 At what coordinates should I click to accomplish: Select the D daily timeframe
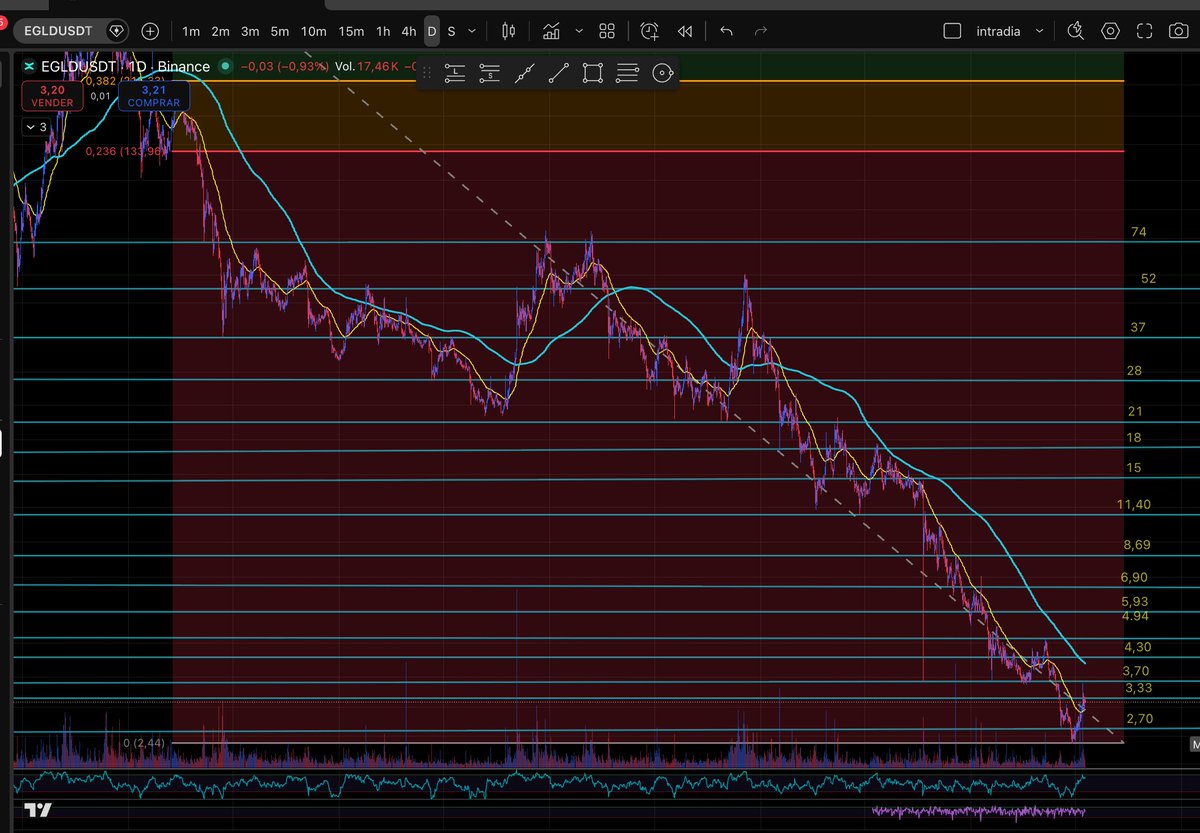[x=432, y=31]
